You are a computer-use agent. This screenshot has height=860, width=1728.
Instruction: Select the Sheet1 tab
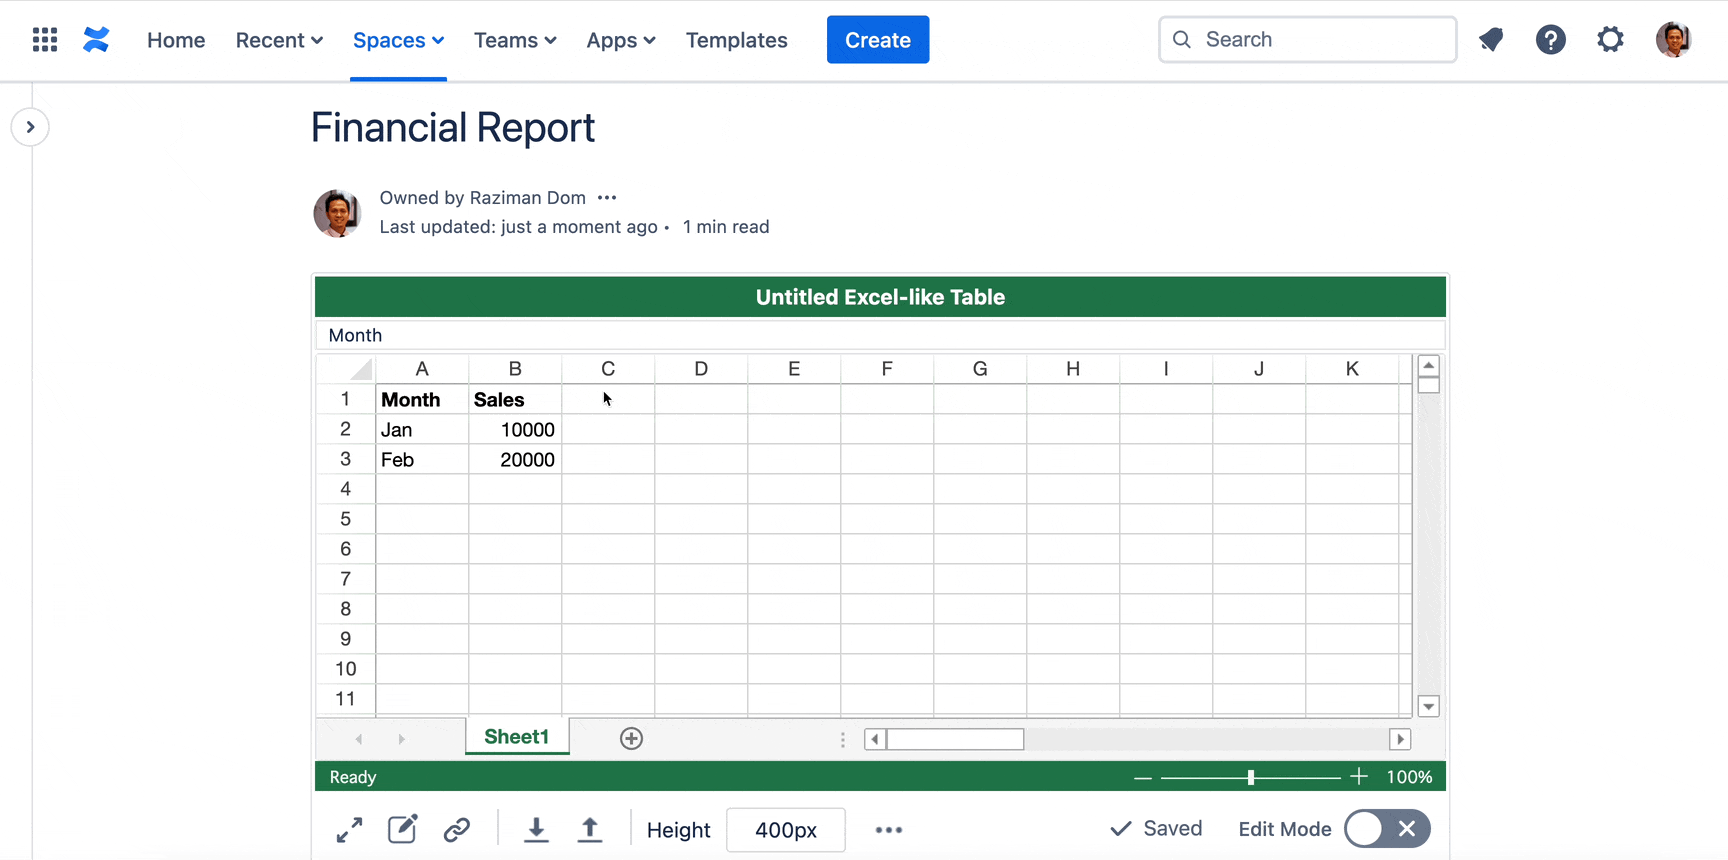pos(516,737)
